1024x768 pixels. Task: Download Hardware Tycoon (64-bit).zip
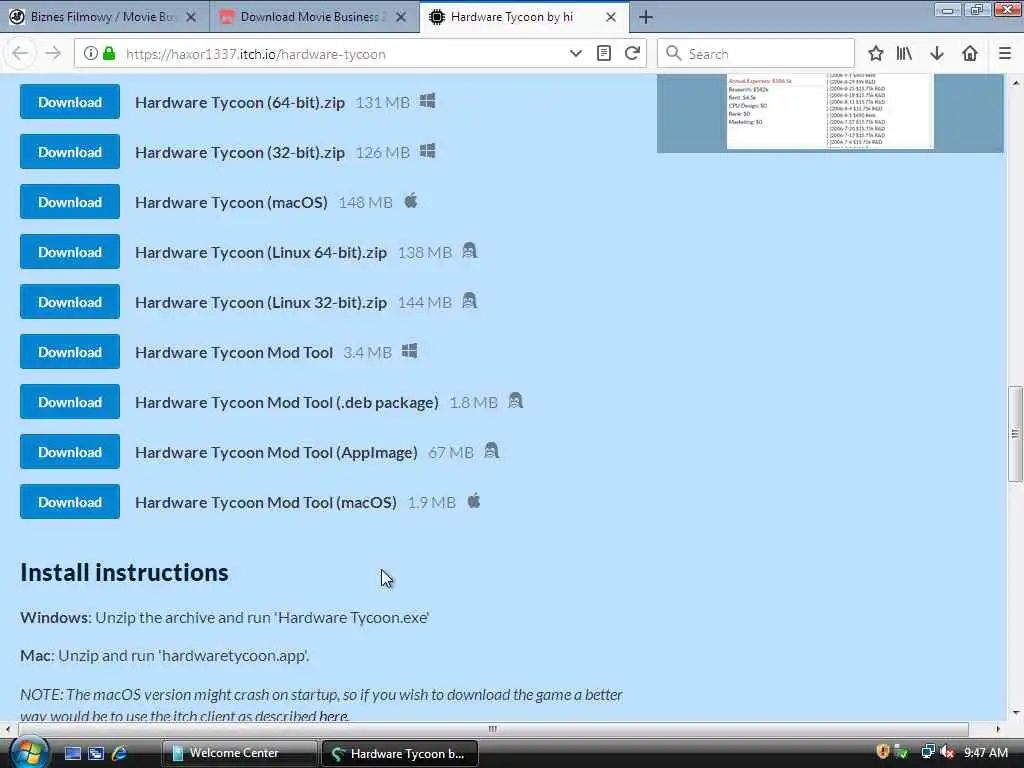coord(70,102)
